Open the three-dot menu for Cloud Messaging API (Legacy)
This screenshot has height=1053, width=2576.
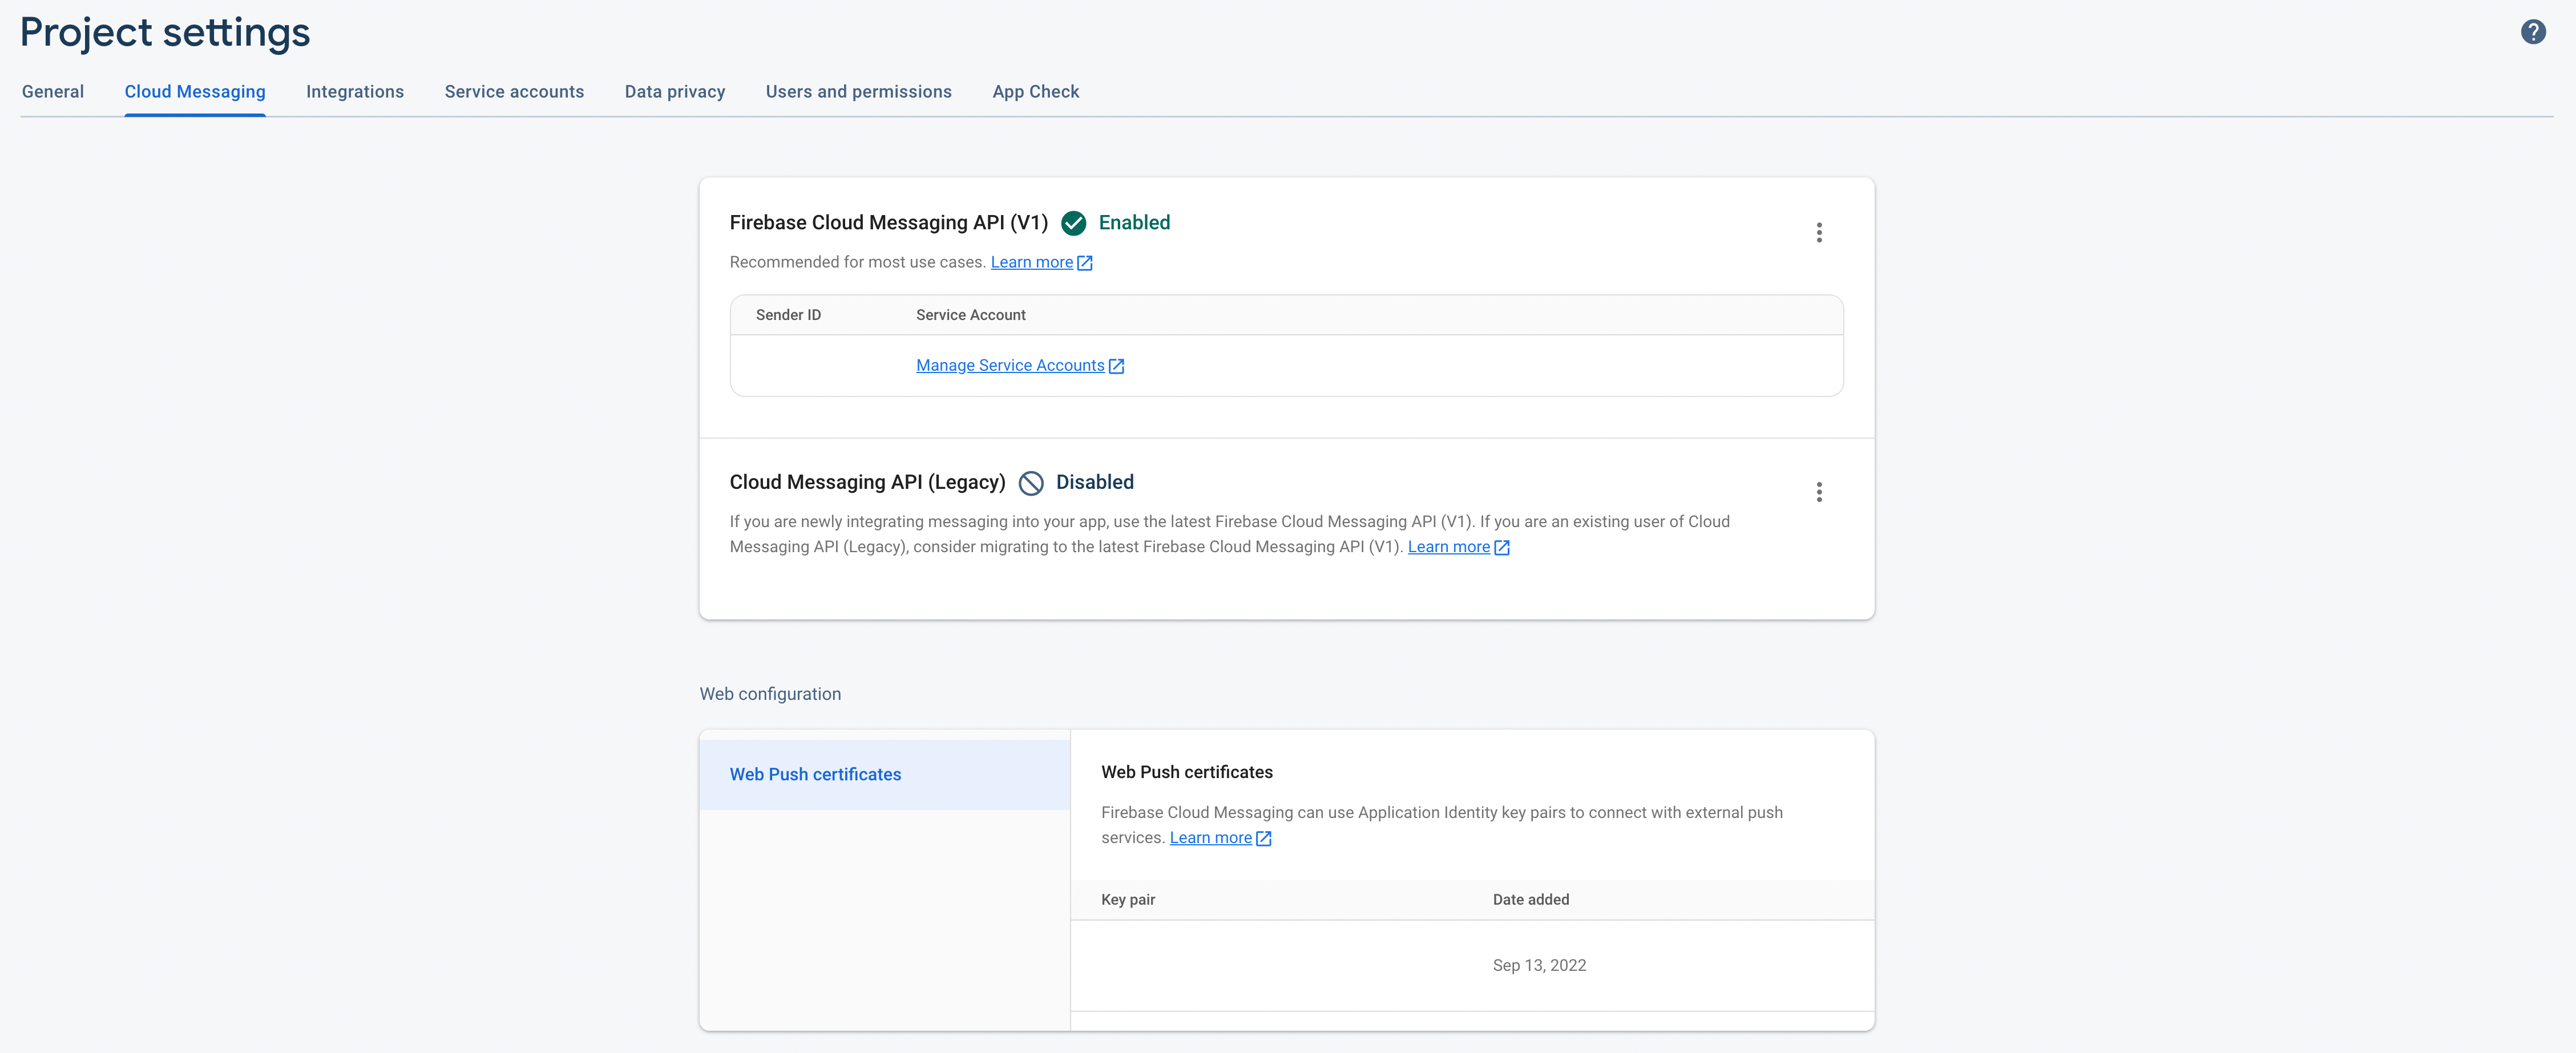click(x=1819, y=492)
